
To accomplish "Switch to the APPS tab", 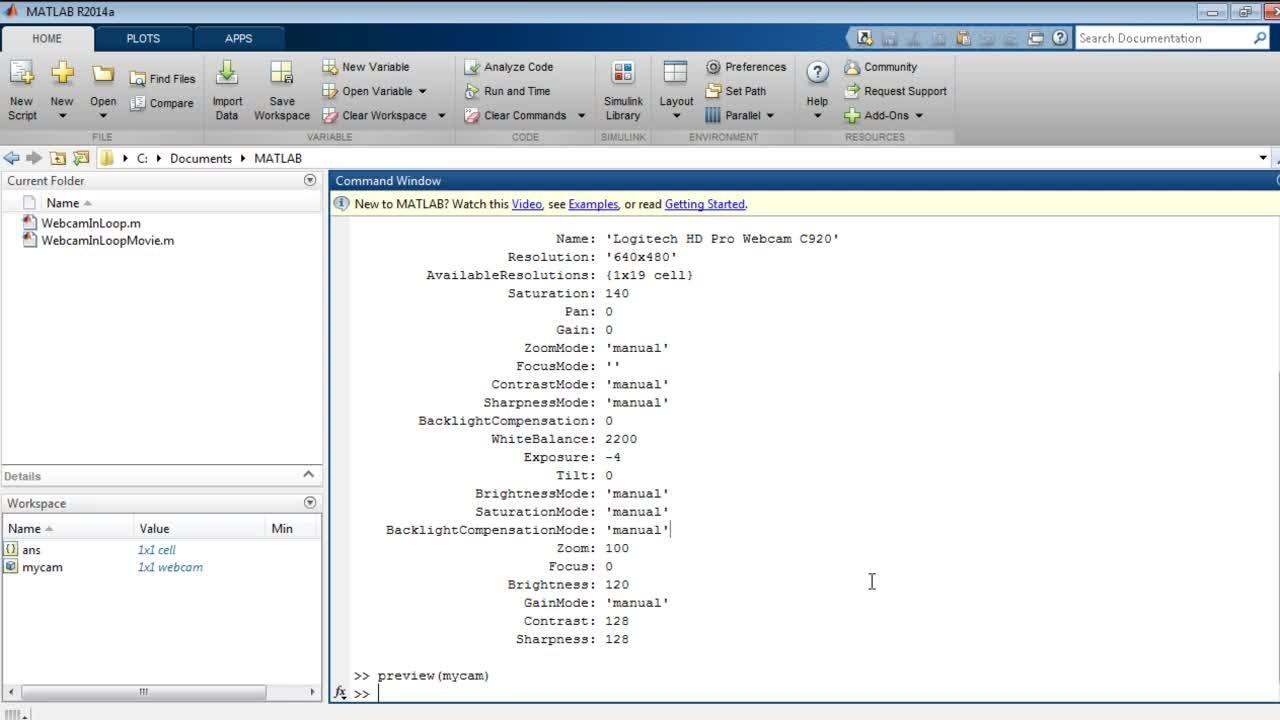I will tap(239, 38).
